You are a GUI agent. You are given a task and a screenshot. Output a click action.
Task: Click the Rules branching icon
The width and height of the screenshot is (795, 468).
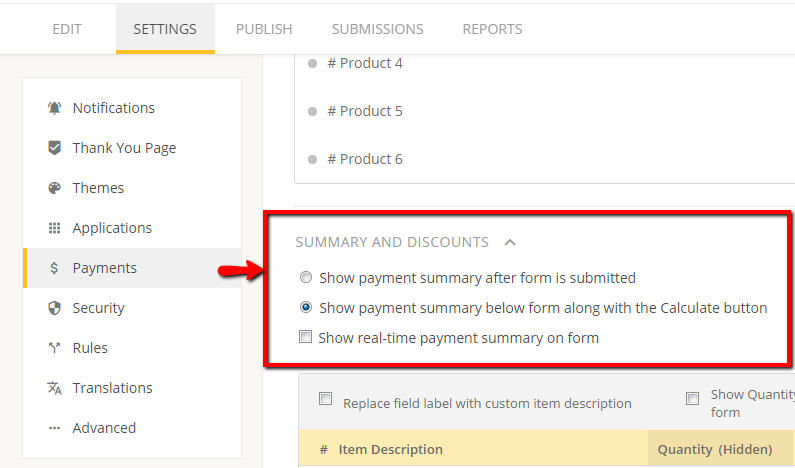pyautogui.click(x=54, y=348)
